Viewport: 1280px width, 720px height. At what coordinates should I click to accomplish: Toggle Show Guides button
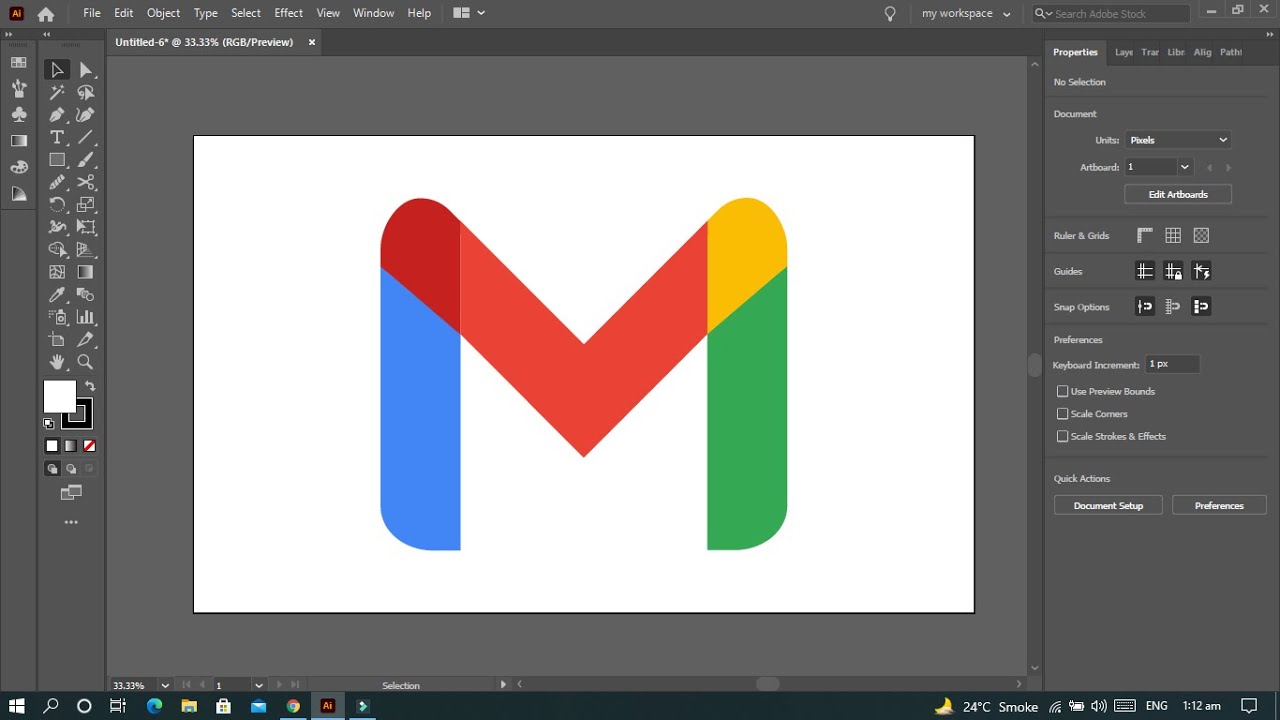click(x=1145, y=271)
